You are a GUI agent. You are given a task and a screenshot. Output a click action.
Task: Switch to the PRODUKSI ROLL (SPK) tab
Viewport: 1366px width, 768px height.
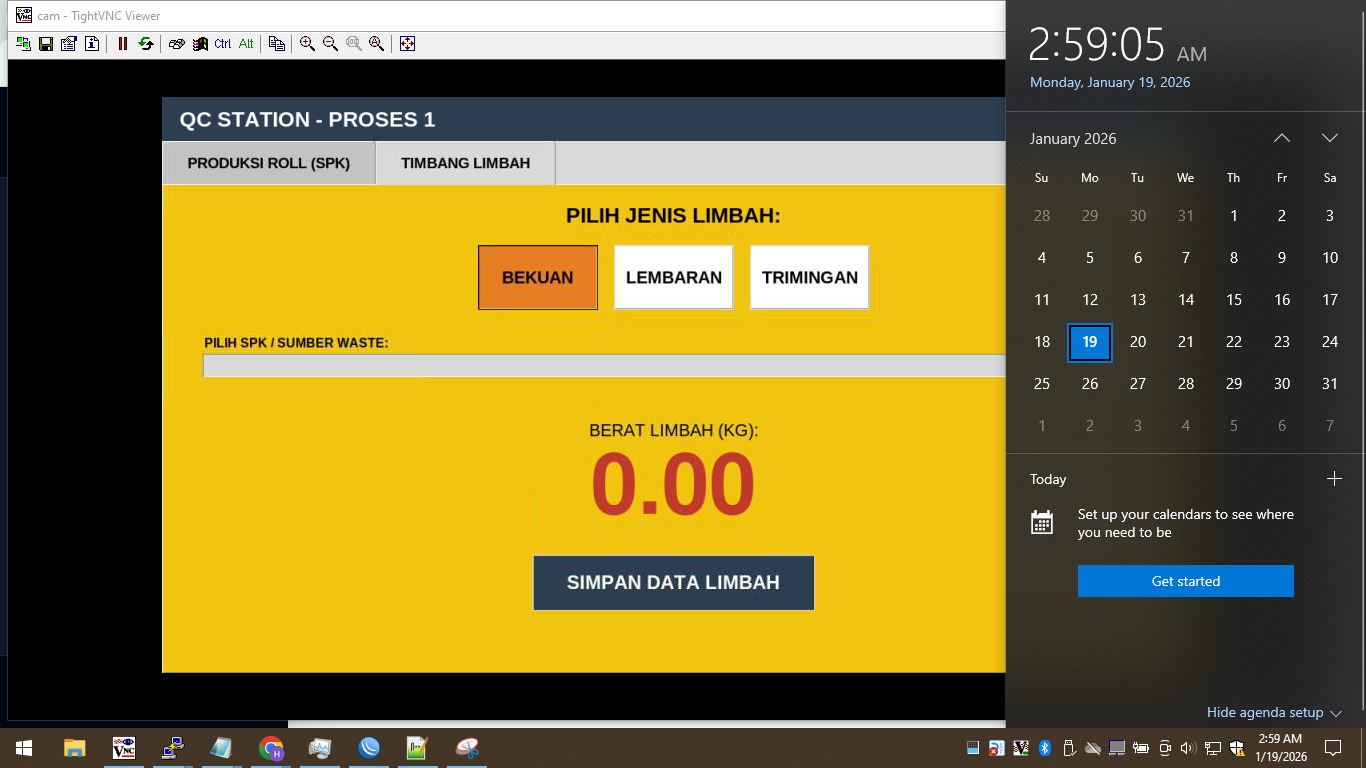pyautogui.click(x=269, y=163)
